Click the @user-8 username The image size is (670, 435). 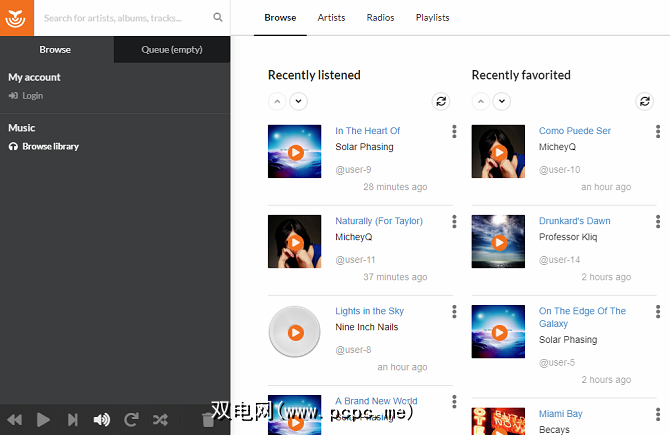353,350
